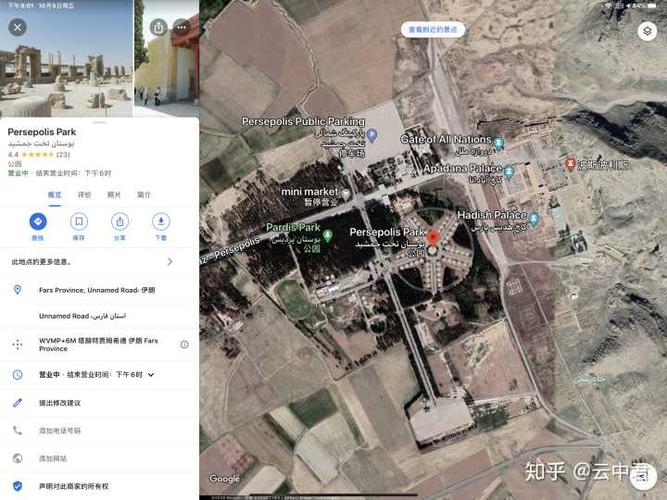
Task: Start directions with the blue route button
Action: coord(38,222)
